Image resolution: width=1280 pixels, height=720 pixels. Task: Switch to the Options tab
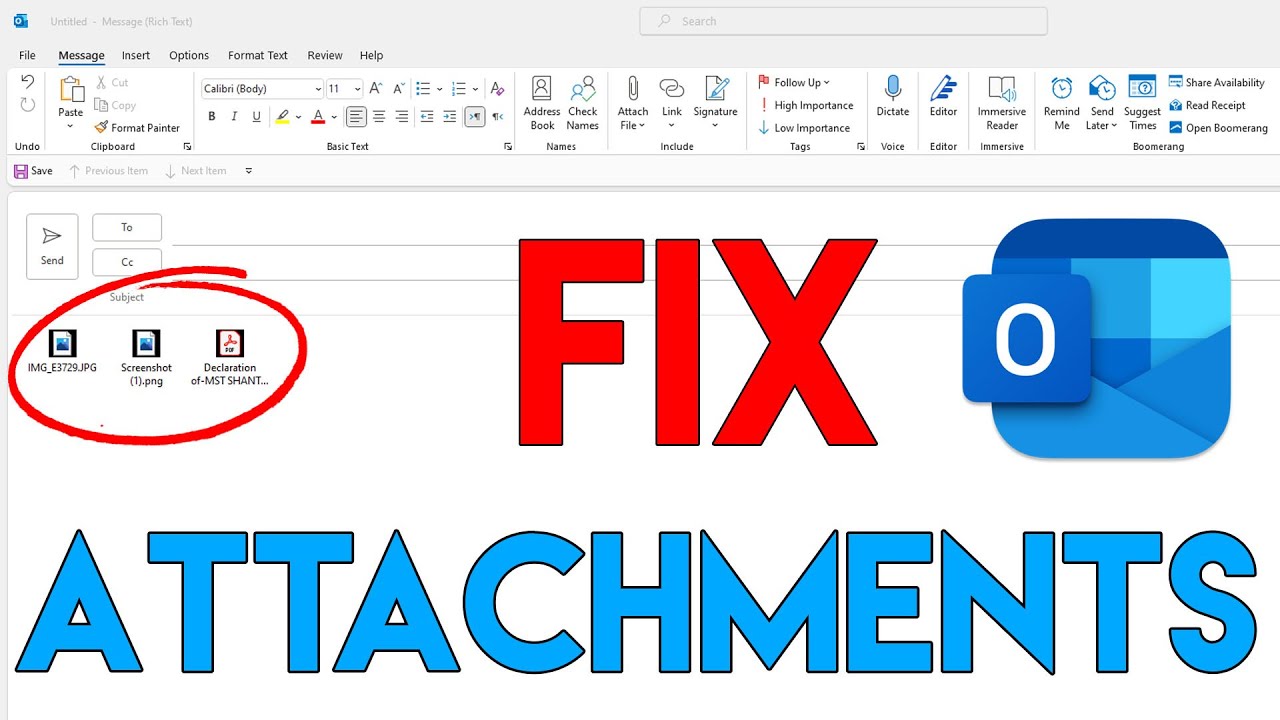[189, 55]
